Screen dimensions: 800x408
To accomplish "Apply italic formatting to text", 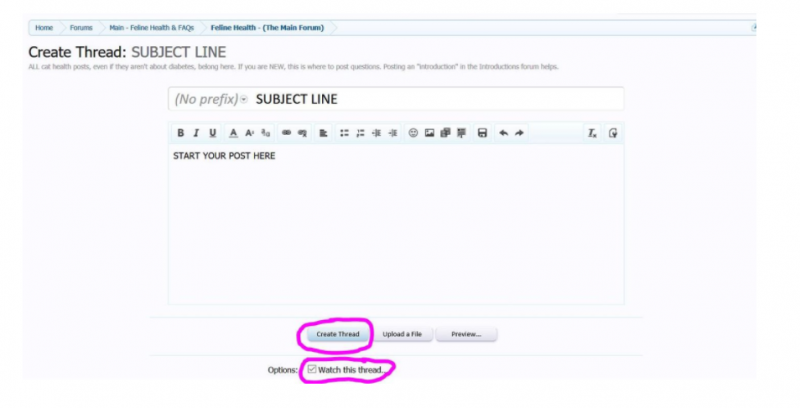I will [x=197, y=133].
